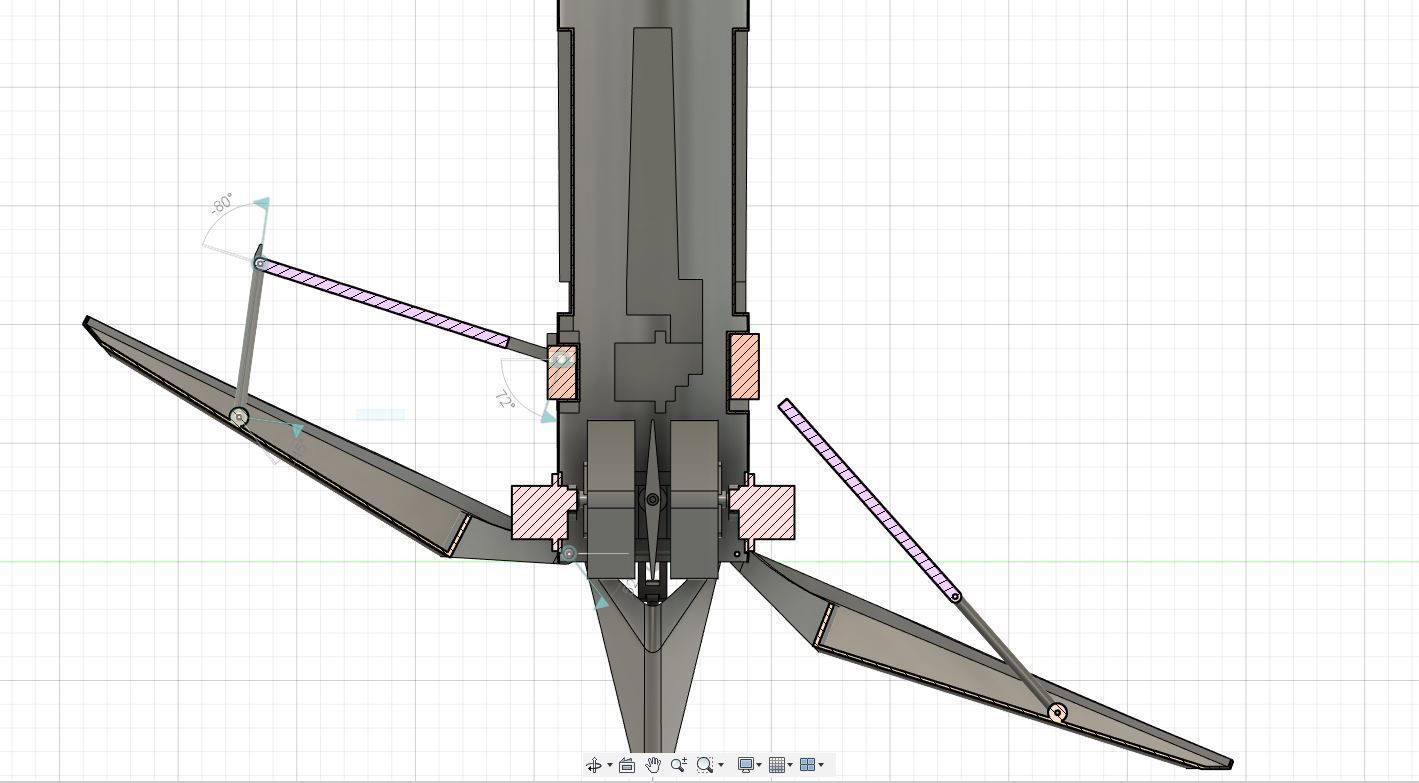Image resolution: width=1419 pixels, height=783 pixels.
Task: Expand the Viewports dropdown arrow
Action: (x=822, y=766)
